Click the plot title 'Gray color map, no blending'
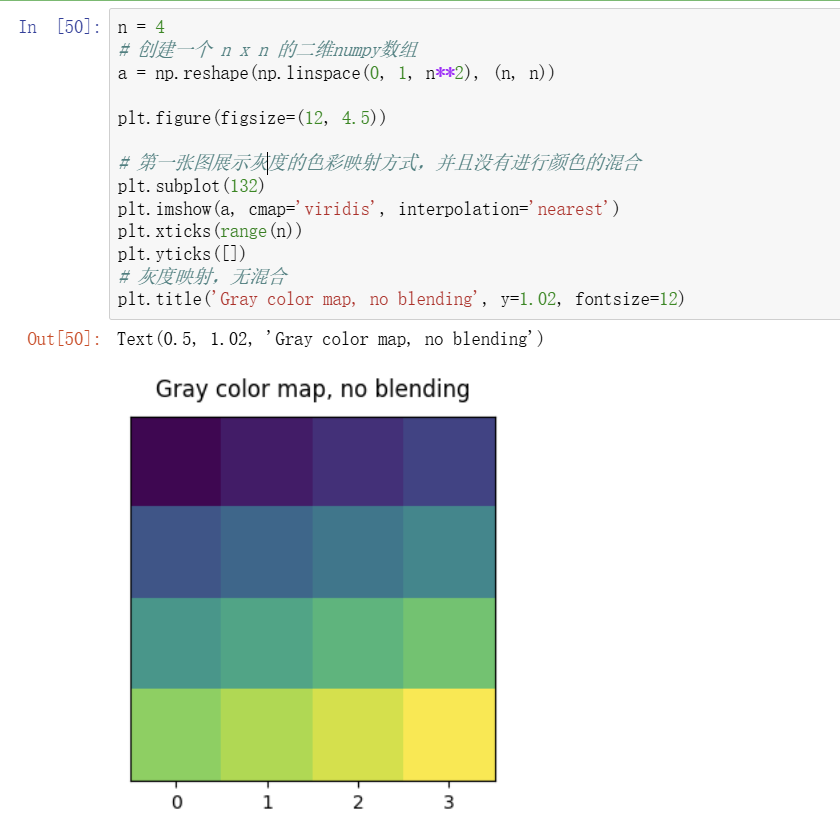This screenshot has height=814, width=840. pos(313,389)
